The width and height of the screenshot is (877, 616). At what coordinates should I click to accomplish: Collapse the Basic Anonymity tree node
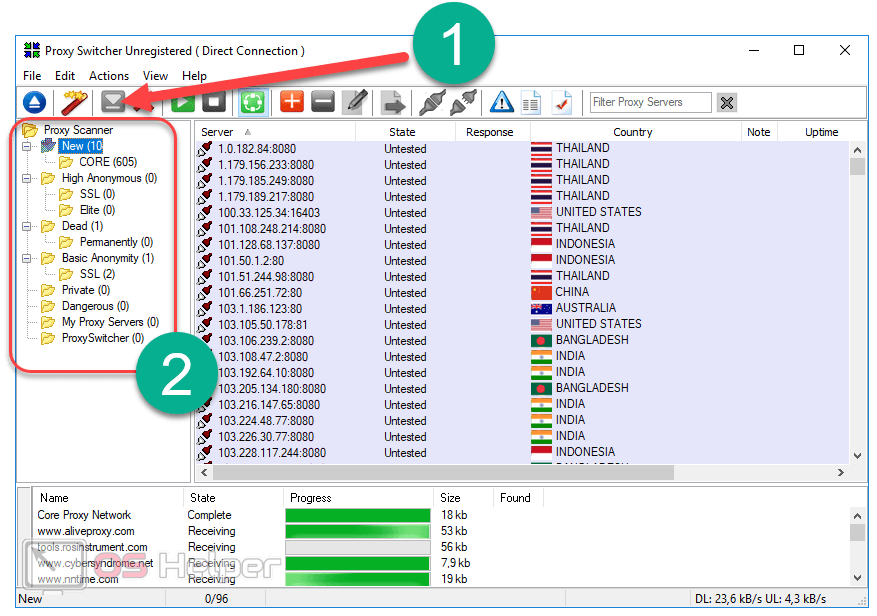tap(27, 258)
